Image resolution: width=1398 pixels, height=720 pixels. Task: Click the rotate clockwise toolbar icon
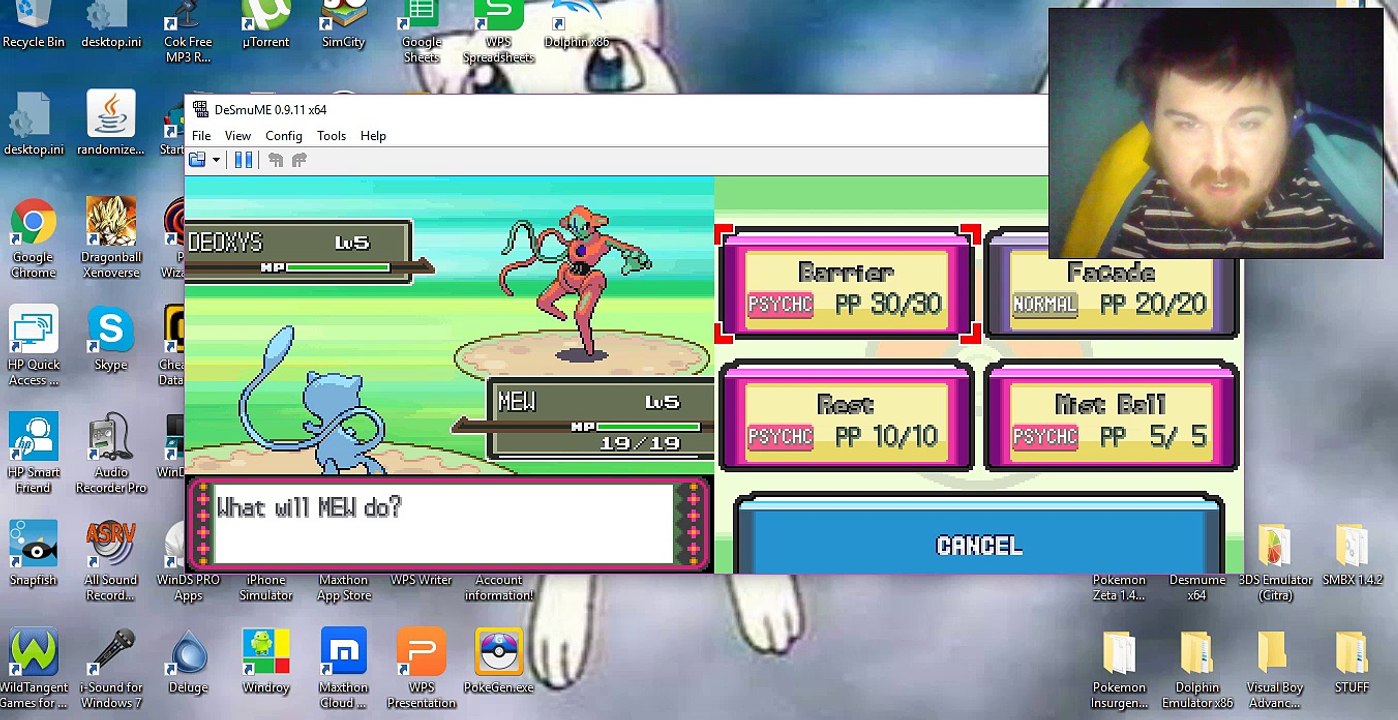(299, 160)
